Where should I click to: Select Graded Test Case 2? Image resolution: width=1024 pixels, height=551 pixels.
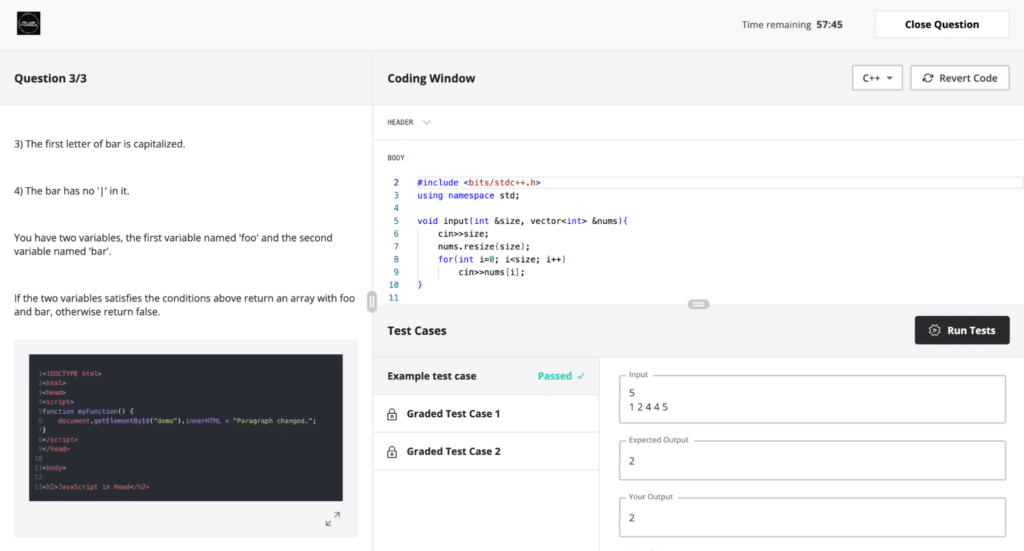(x=486, y=451)
